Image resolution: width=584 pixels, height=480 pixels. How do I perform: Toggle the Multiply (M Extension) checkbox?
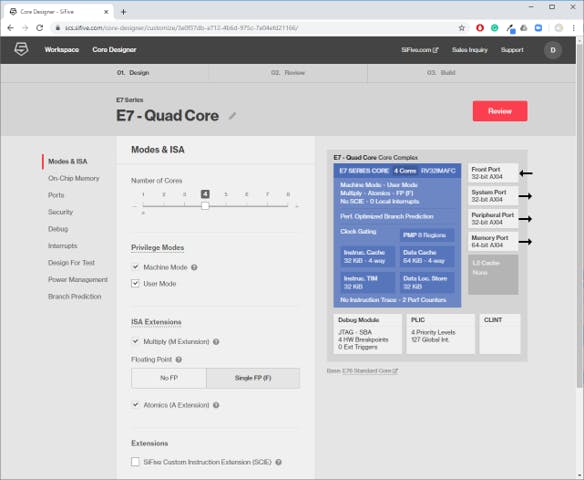point(135,341)
